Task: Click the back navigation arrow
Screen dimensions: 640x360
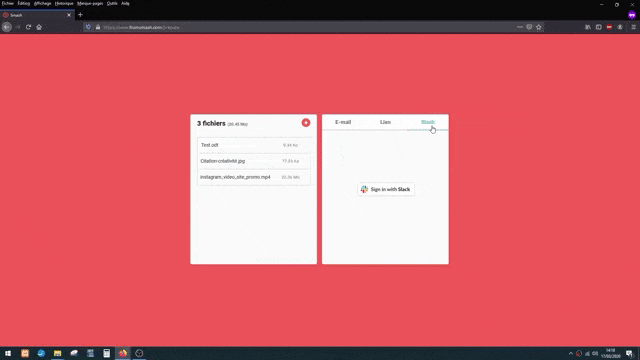Action: 7,27
